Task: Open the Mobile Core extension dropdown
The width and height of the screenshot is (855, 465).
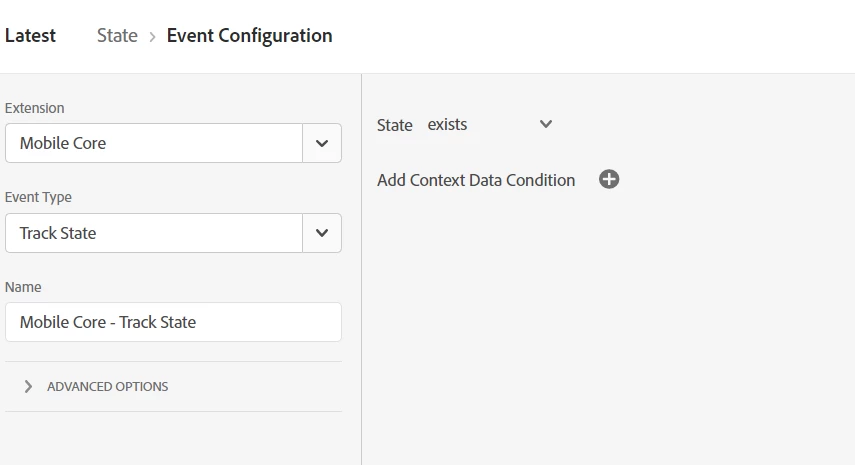Action: click(155, 143)
